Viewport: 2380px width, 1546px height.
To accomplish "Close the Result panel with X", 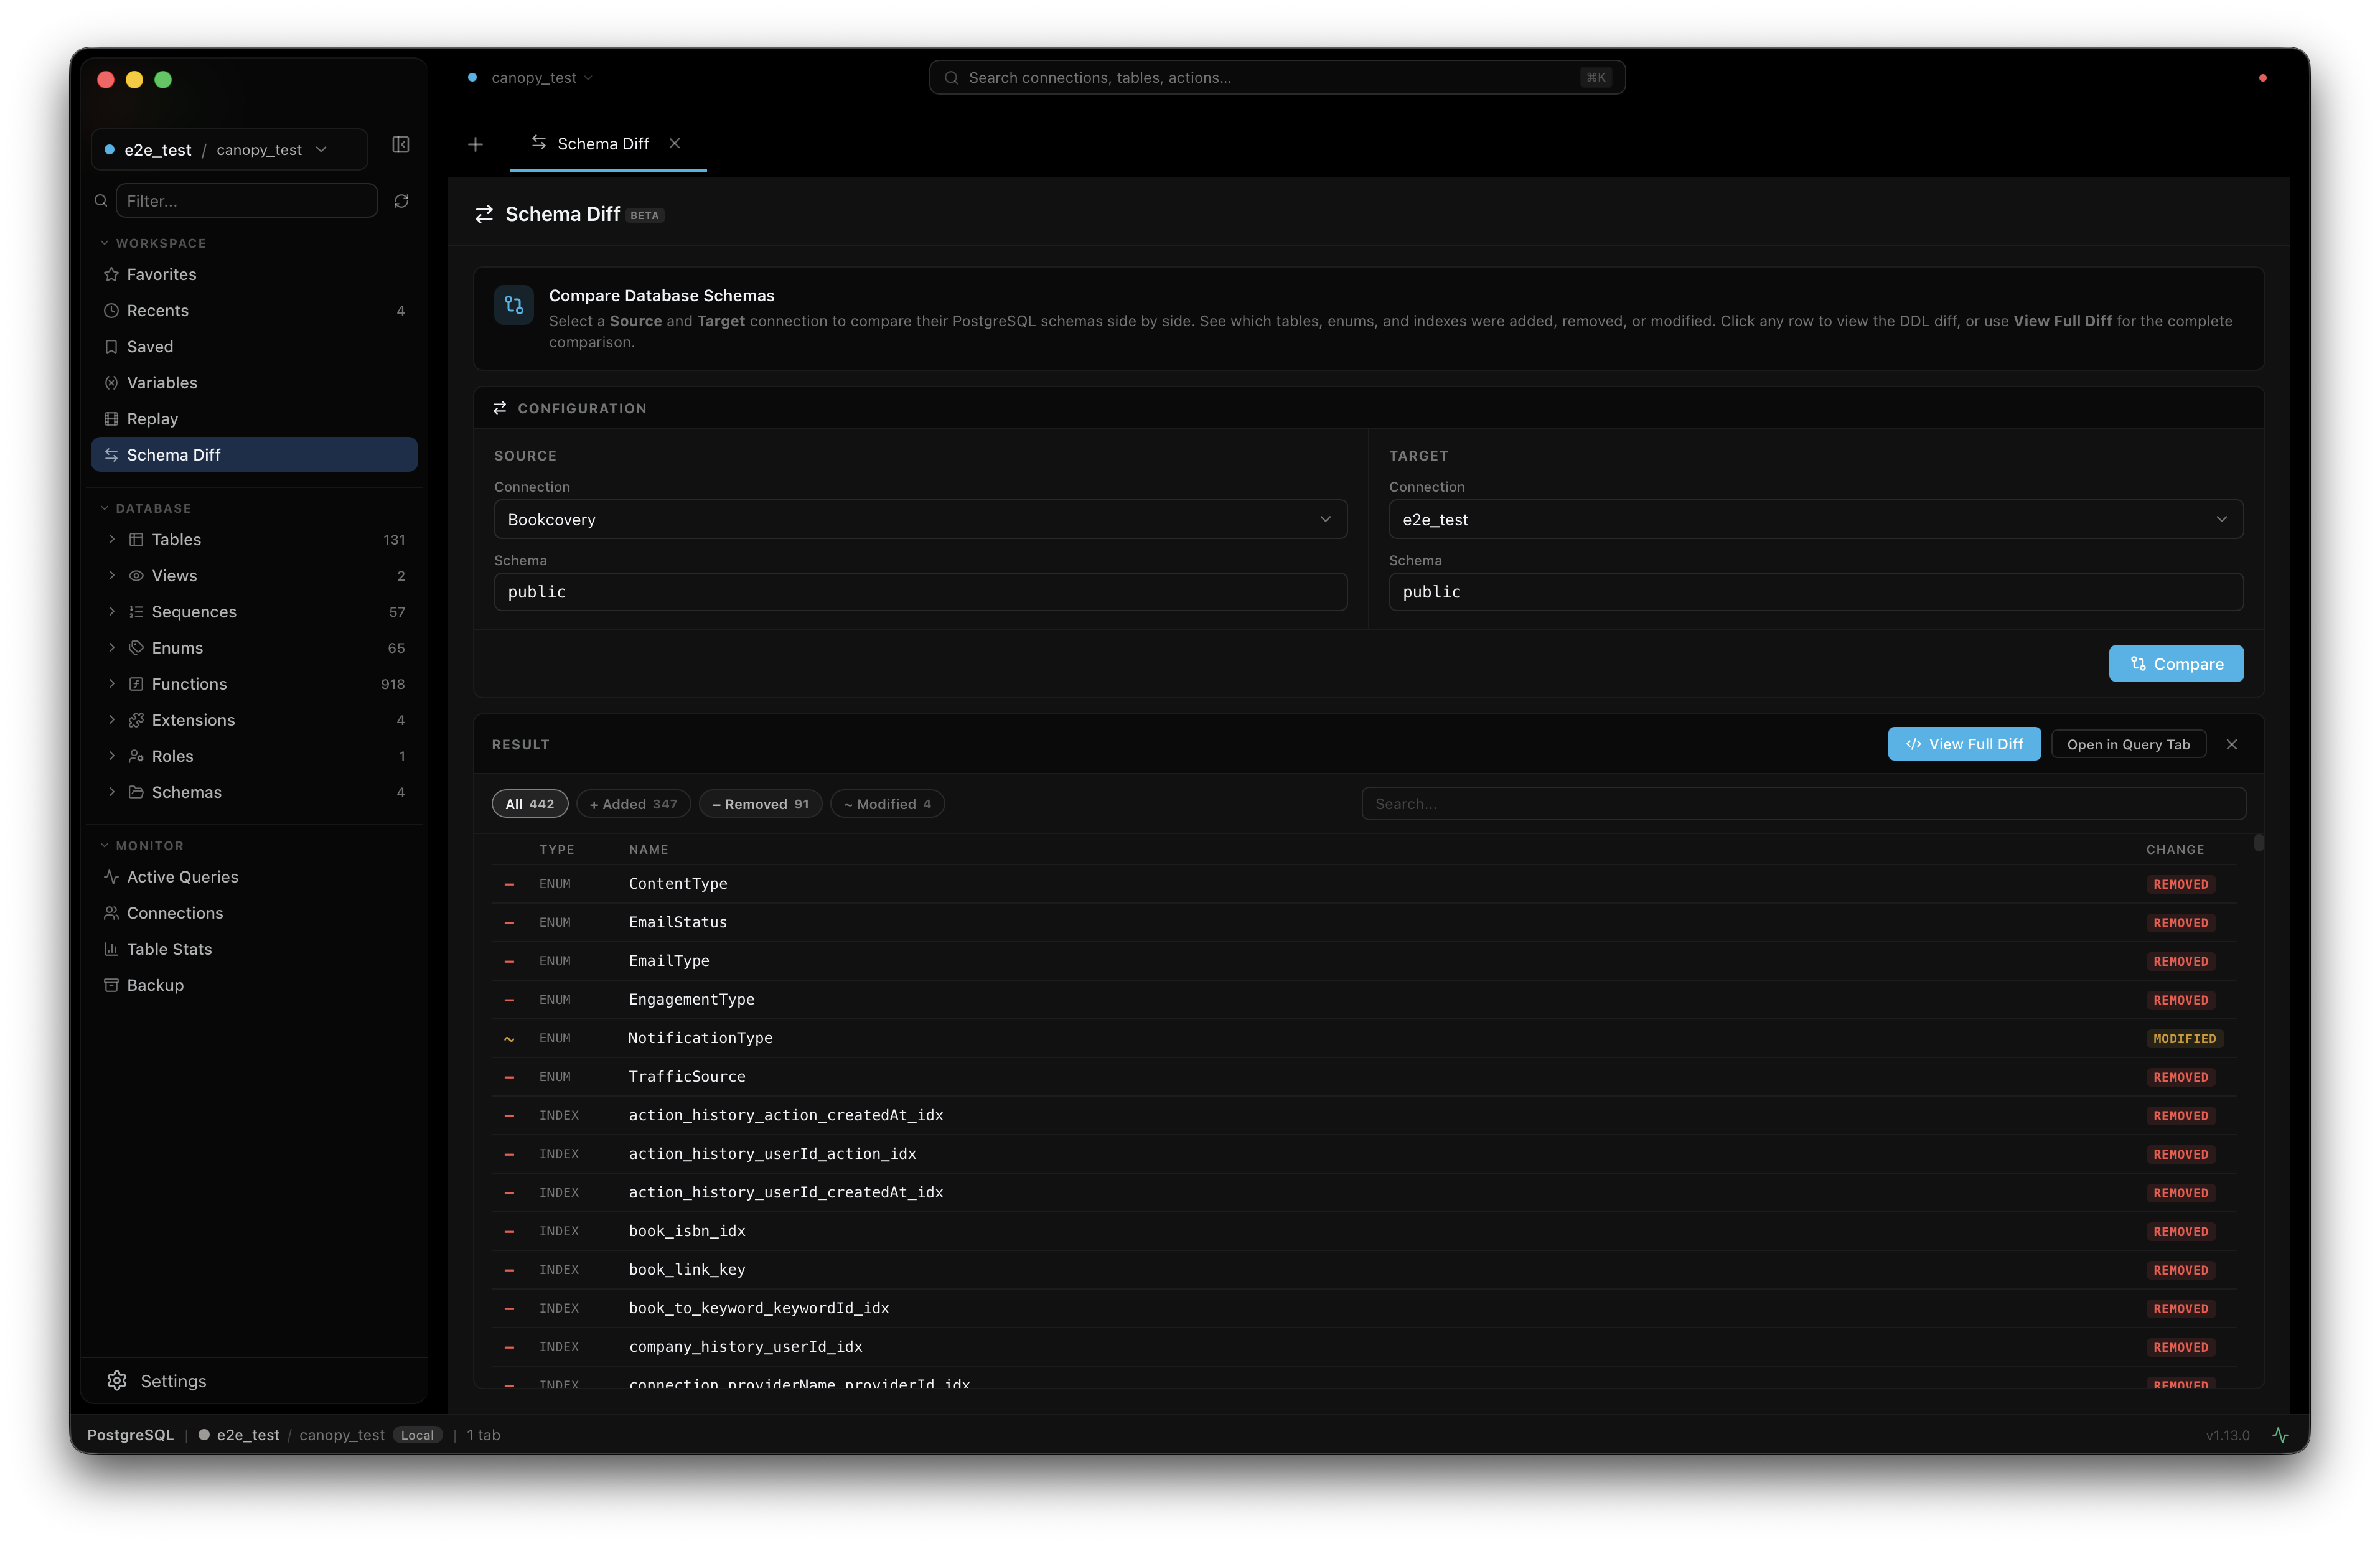I will coord(2232,744).
